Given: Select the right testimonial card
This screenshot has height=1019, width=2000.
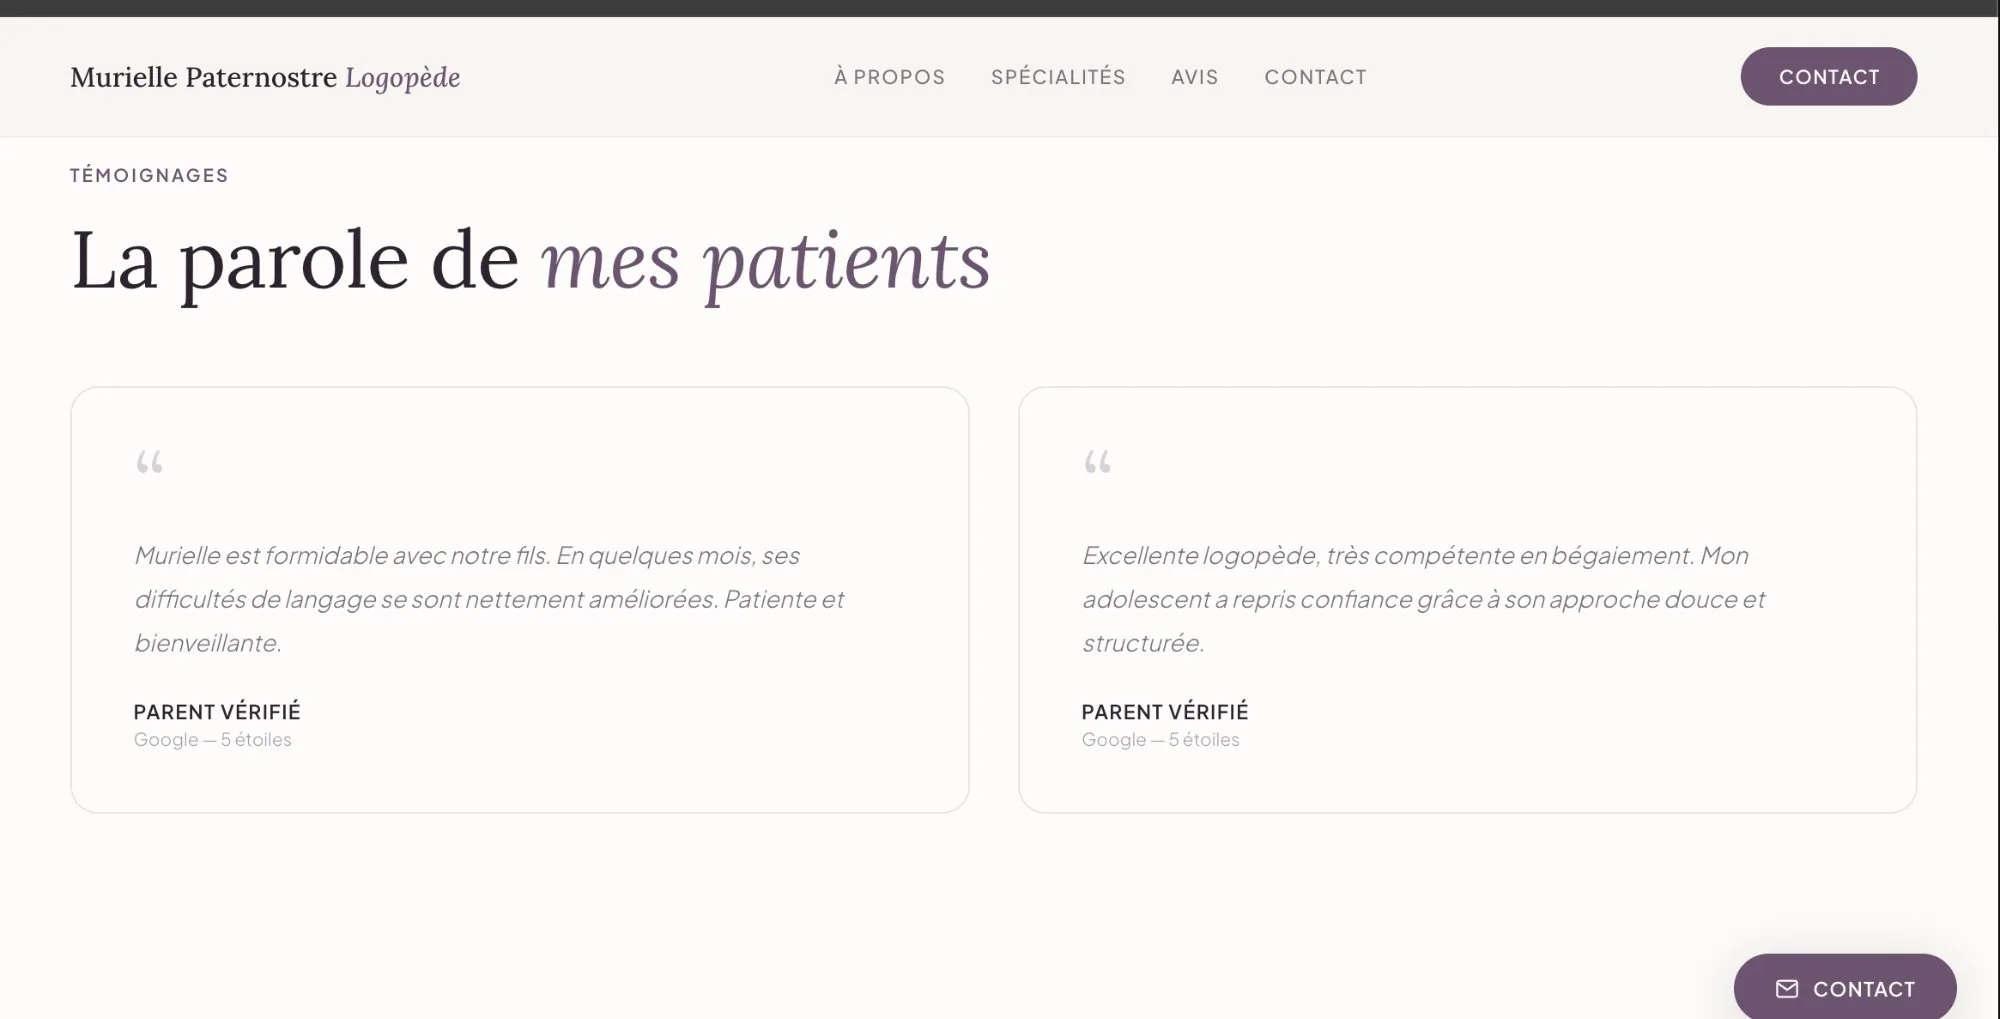Looking at the screenshot, I should 1467,600.
